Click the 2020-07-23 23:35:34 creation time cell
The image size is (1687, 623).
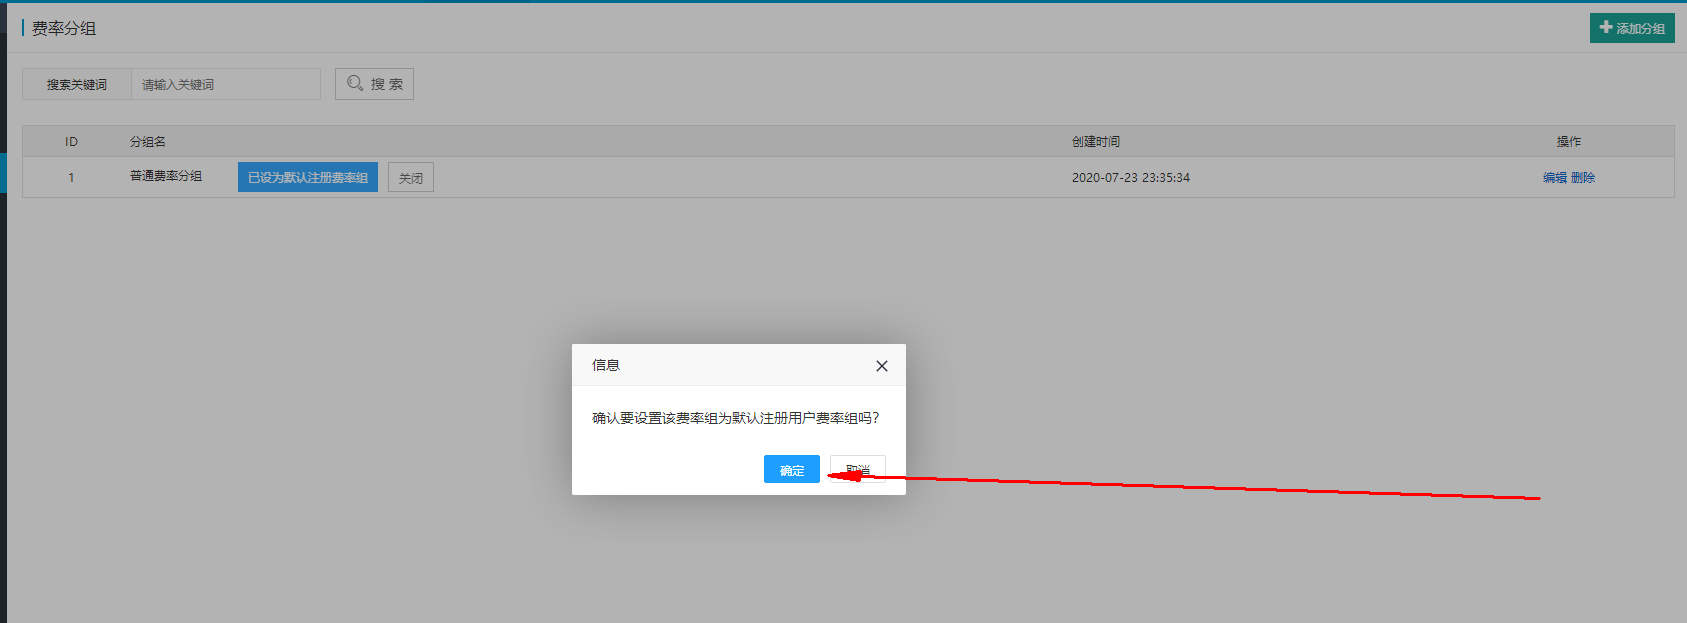point(1131,177)
